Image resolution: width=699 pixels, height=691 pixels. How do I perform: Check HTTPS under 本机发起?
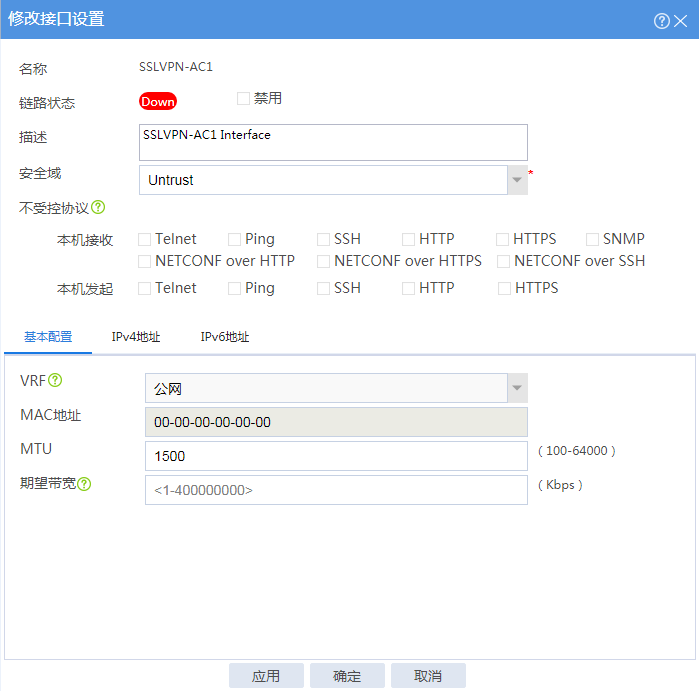tap(504, 288)
